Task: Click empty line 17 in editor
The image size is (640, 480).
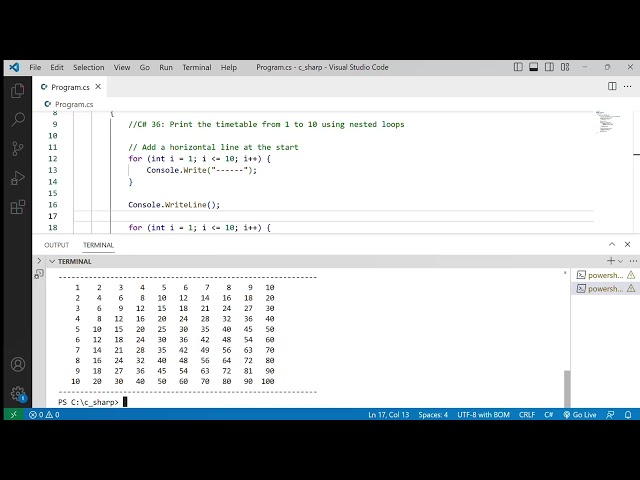Action: 334,216
